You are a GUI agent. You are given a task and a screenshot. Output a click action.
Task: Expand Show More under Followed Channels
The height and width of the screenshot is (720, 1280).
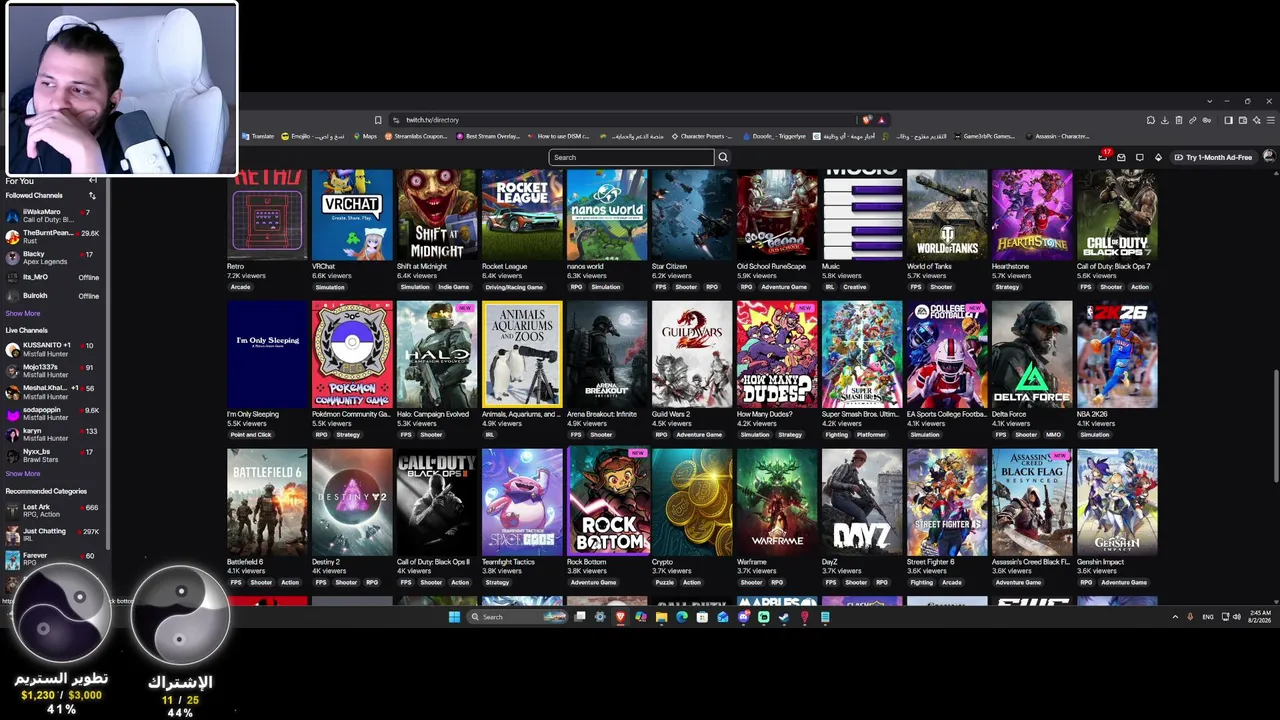(23, 313)
